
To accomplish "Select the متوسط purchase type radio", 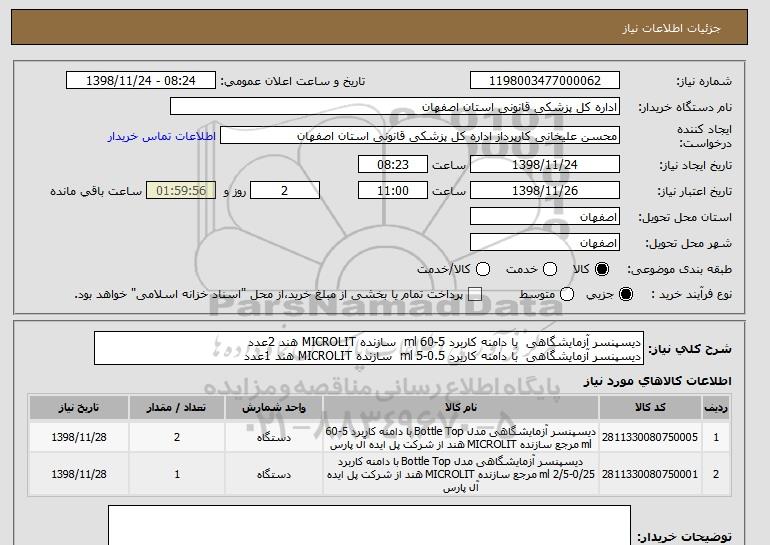I will (567, 295).
